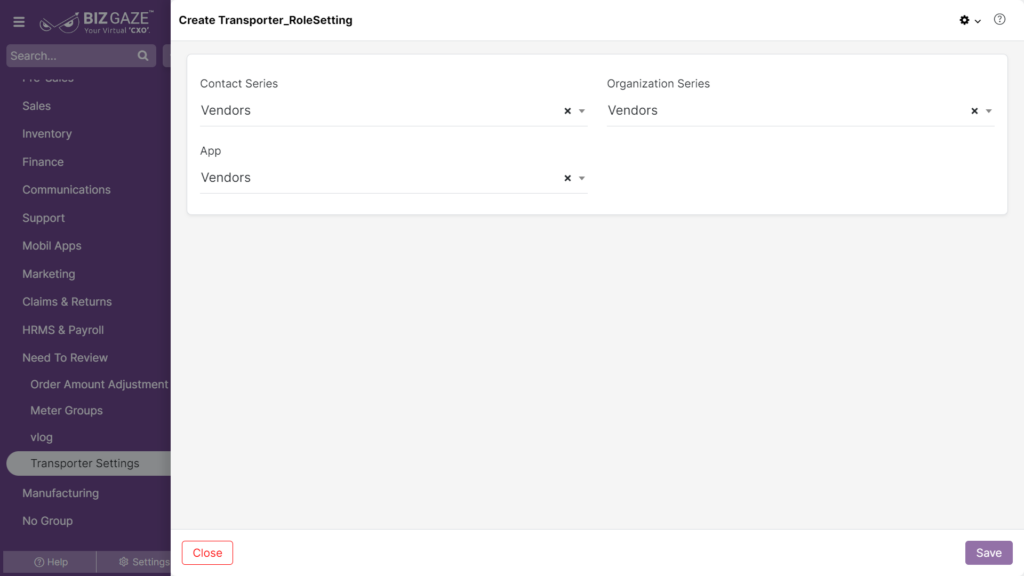Open Order Amount Adjustment item
The height and width of the screenshot is (576, 1024).
[x=99, y=385]
